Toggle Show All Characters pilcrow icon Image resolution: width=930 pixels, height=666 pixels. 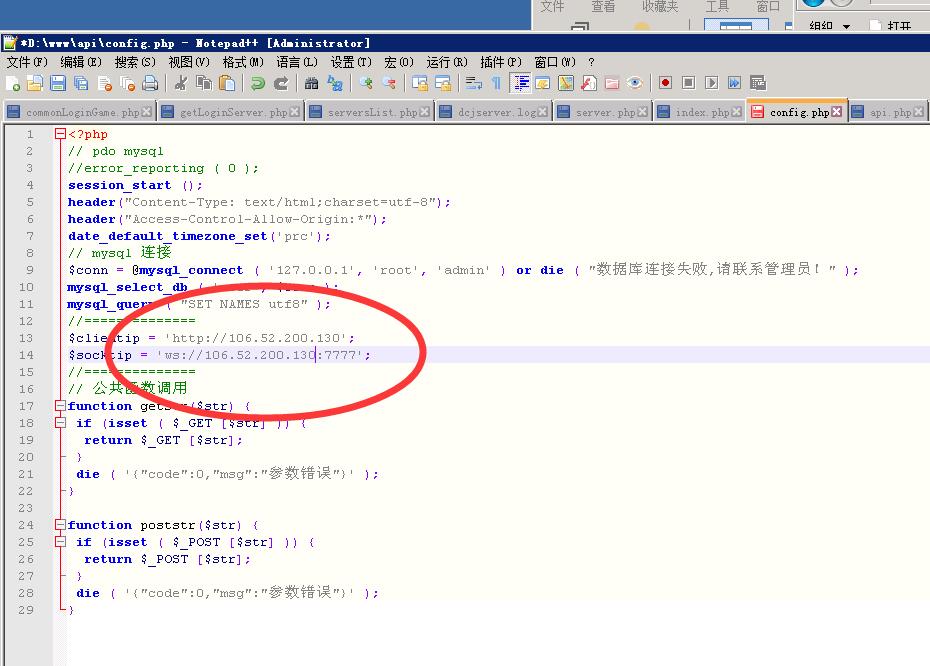click(496, 84)
